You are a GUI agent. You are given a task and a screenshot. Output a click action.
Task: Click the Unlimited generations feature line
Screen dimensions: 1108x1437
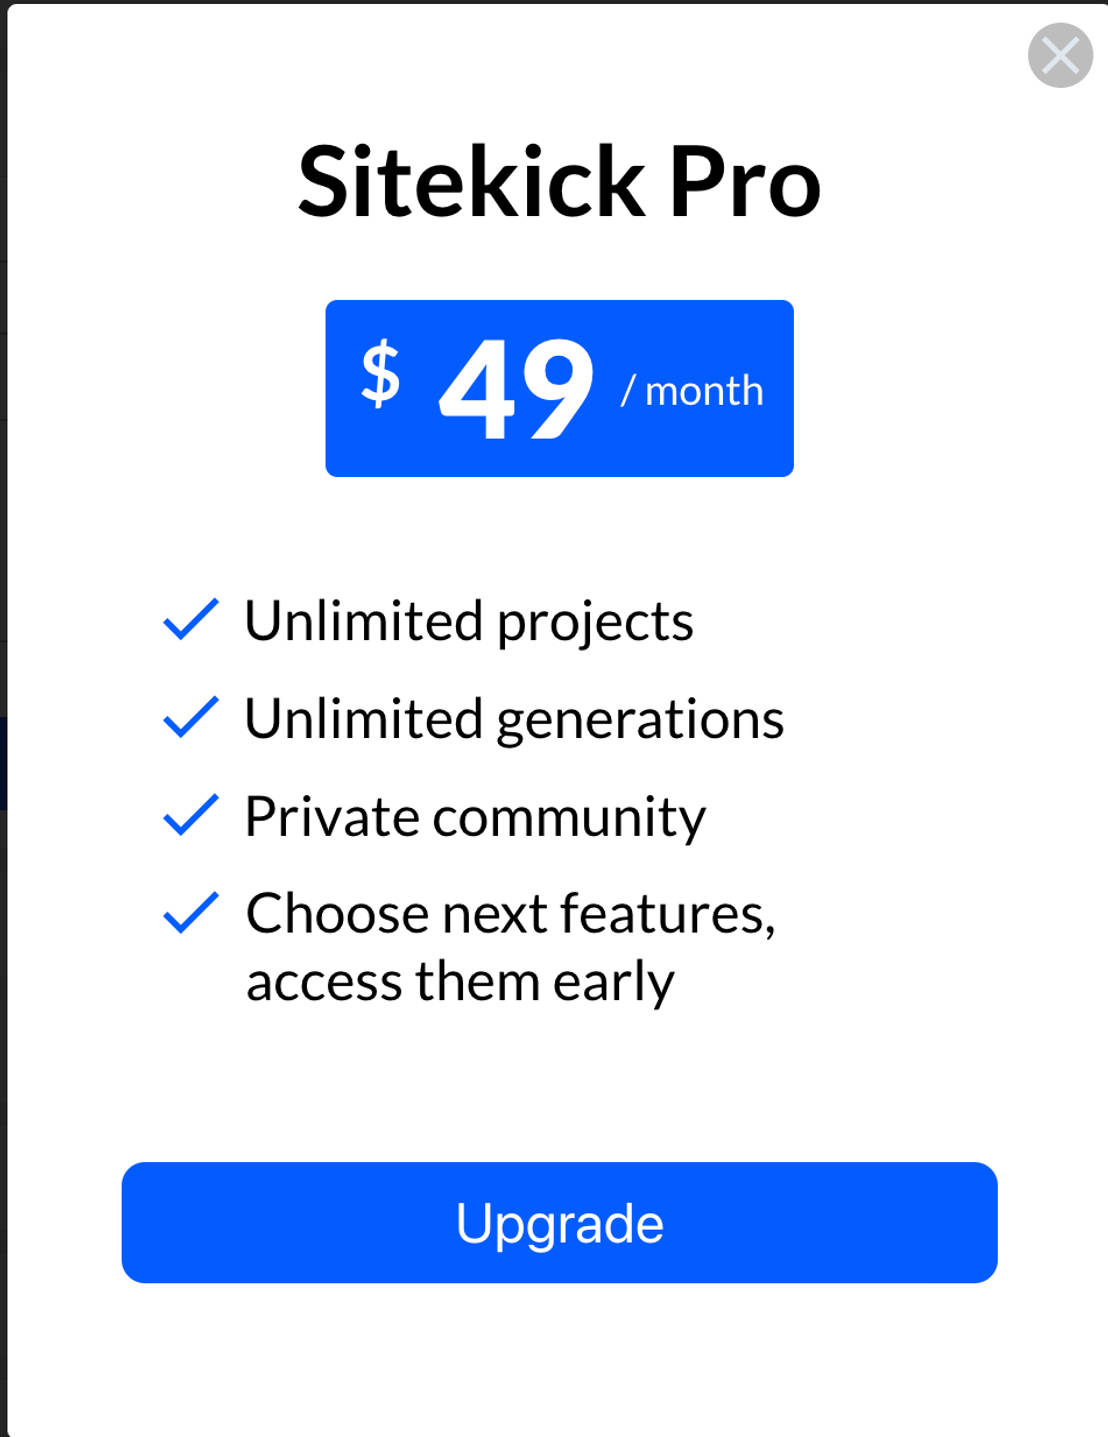pos(514,717)
